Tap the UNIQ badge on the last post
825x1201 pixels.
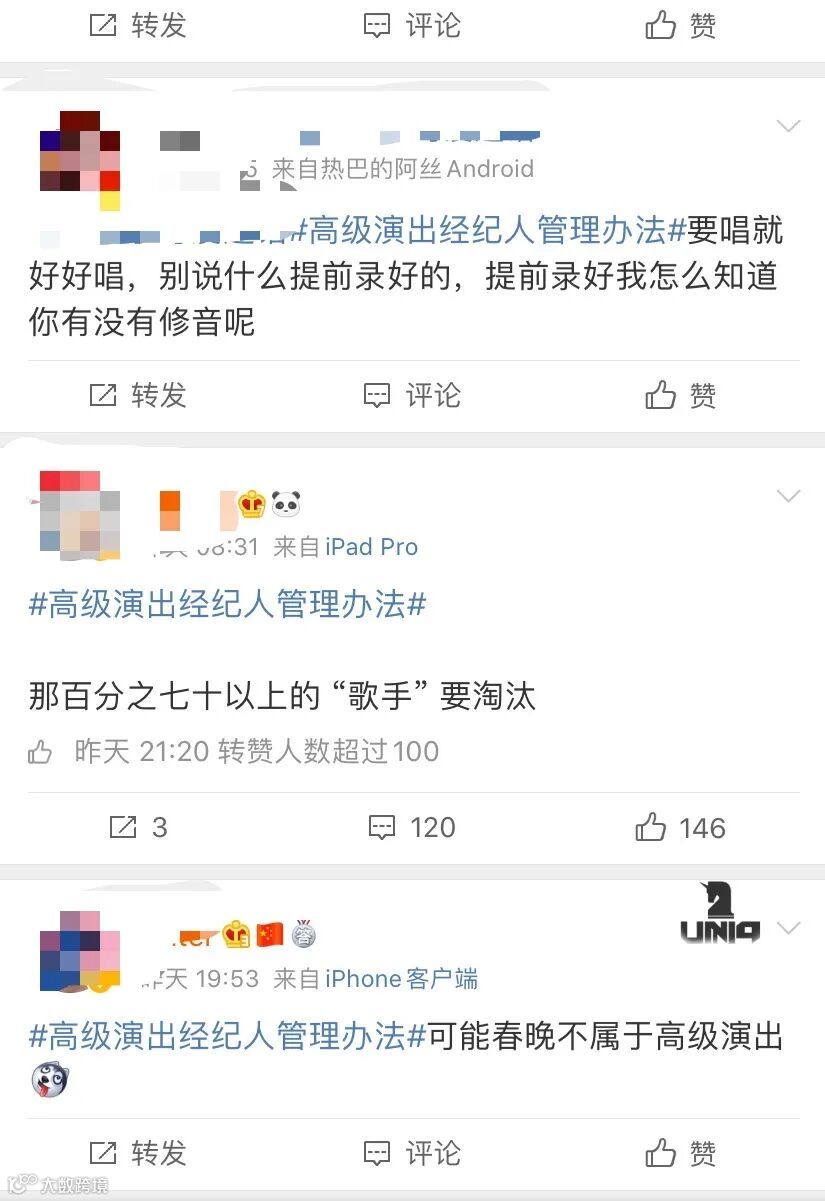pos(720,915)
